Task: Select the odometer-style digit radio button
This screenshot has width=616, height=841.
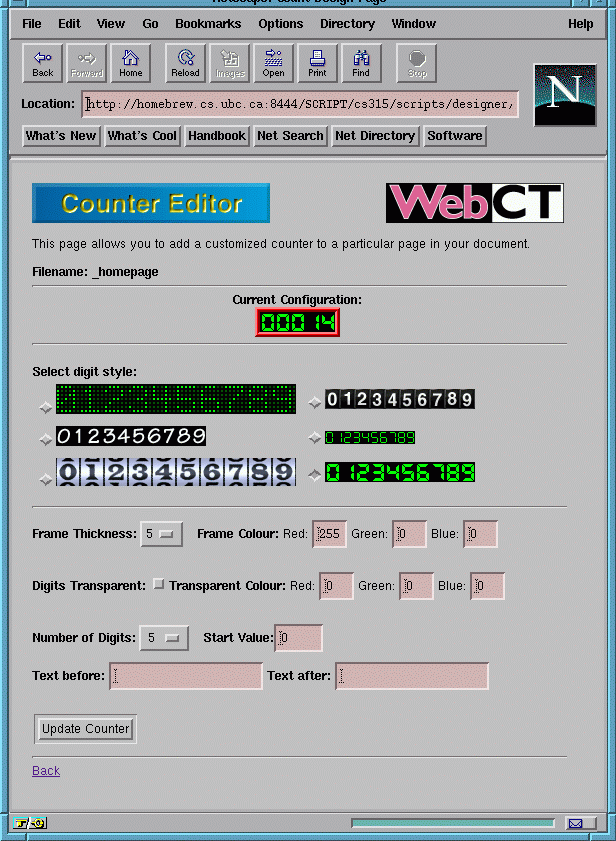Action: click(45, 479)
